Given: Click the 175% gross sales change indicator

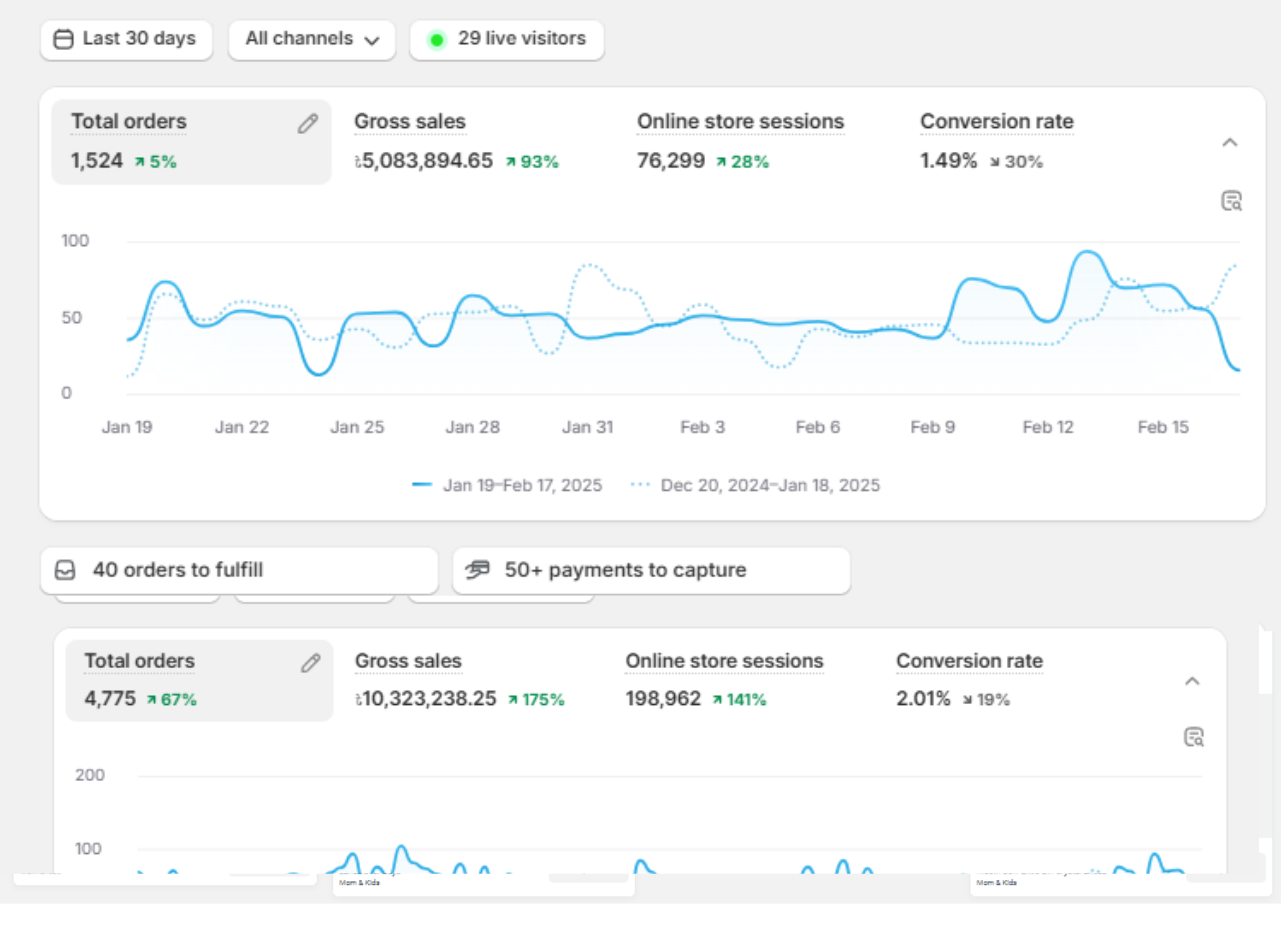Looking at the screenshot, I should [536, 700].
